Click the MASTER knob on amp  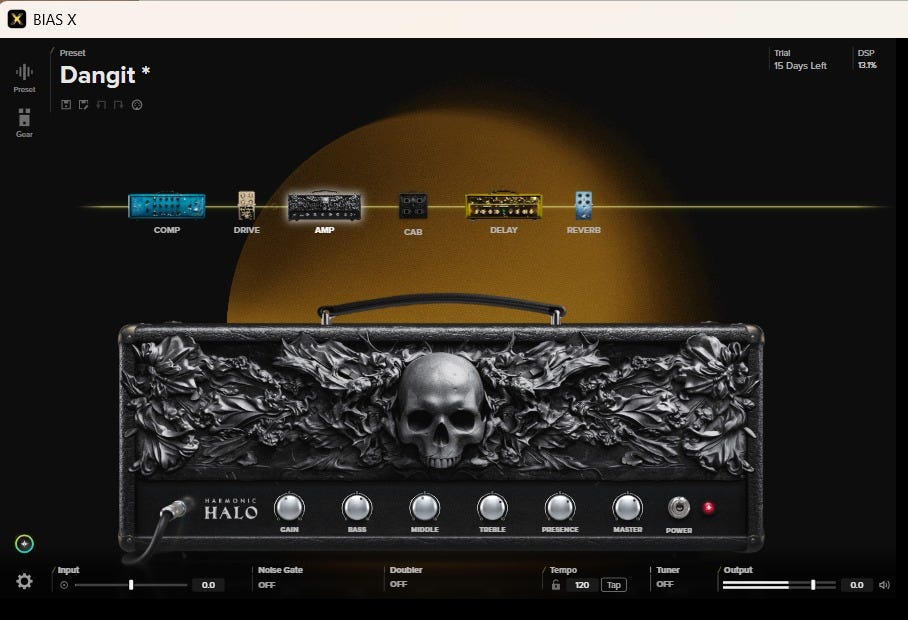click(628, 508)
